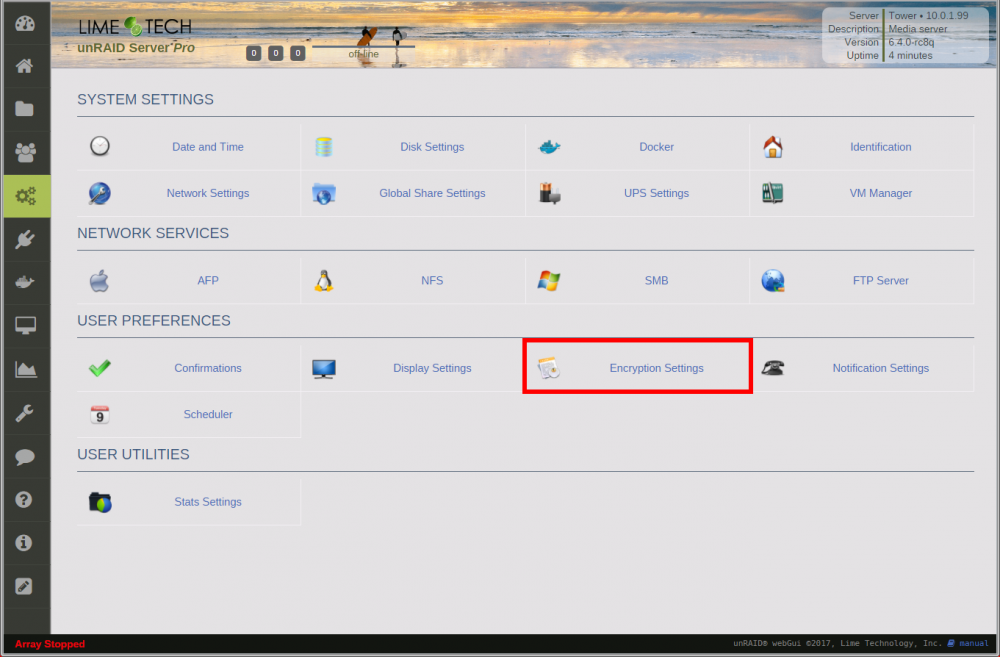Click the 4 minutes uptime value
Viewport: 1000px width, 657px height.
[910, 55]
